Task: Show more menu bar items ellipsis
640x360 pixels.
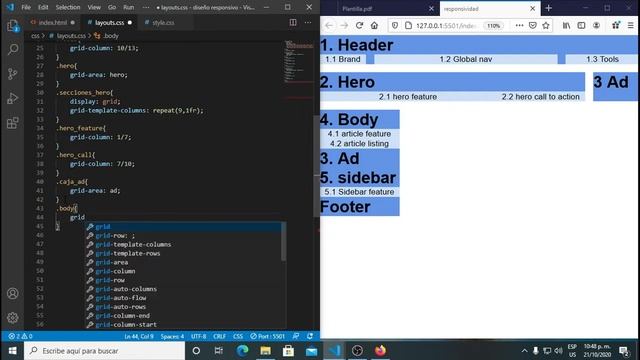Action: [x=146, y=7]
